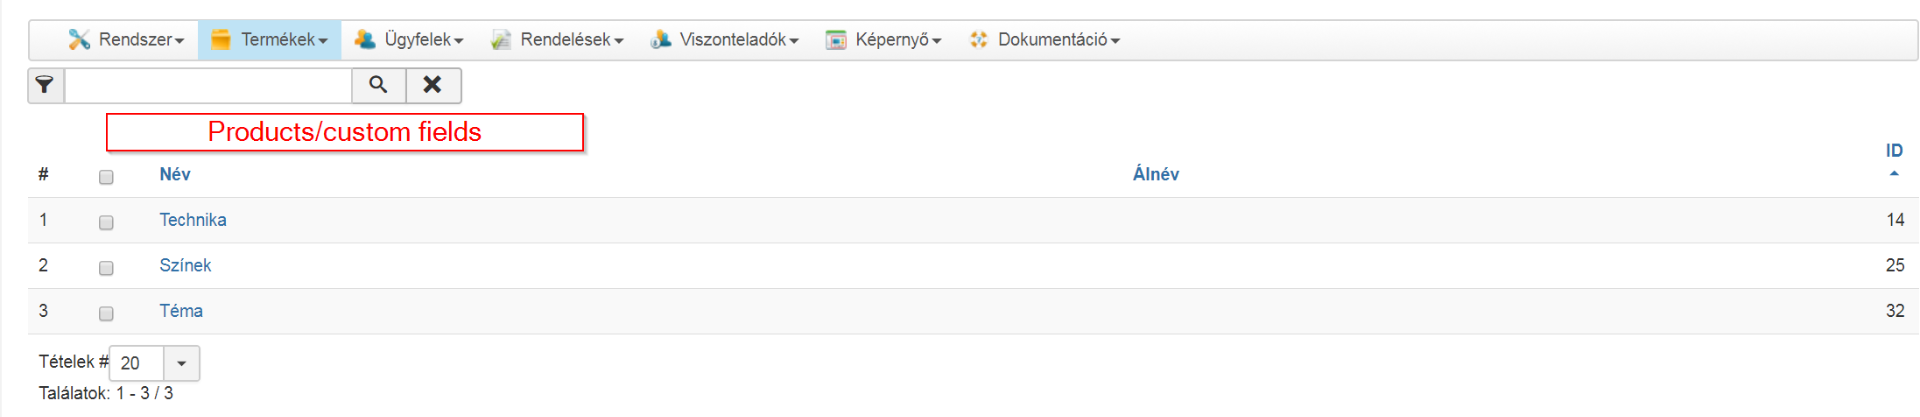Image resolution: width=1920 pixels, height=417 pixels.
Task: Open the Tételek # 20 dropdown
Action: pos(154,363)
